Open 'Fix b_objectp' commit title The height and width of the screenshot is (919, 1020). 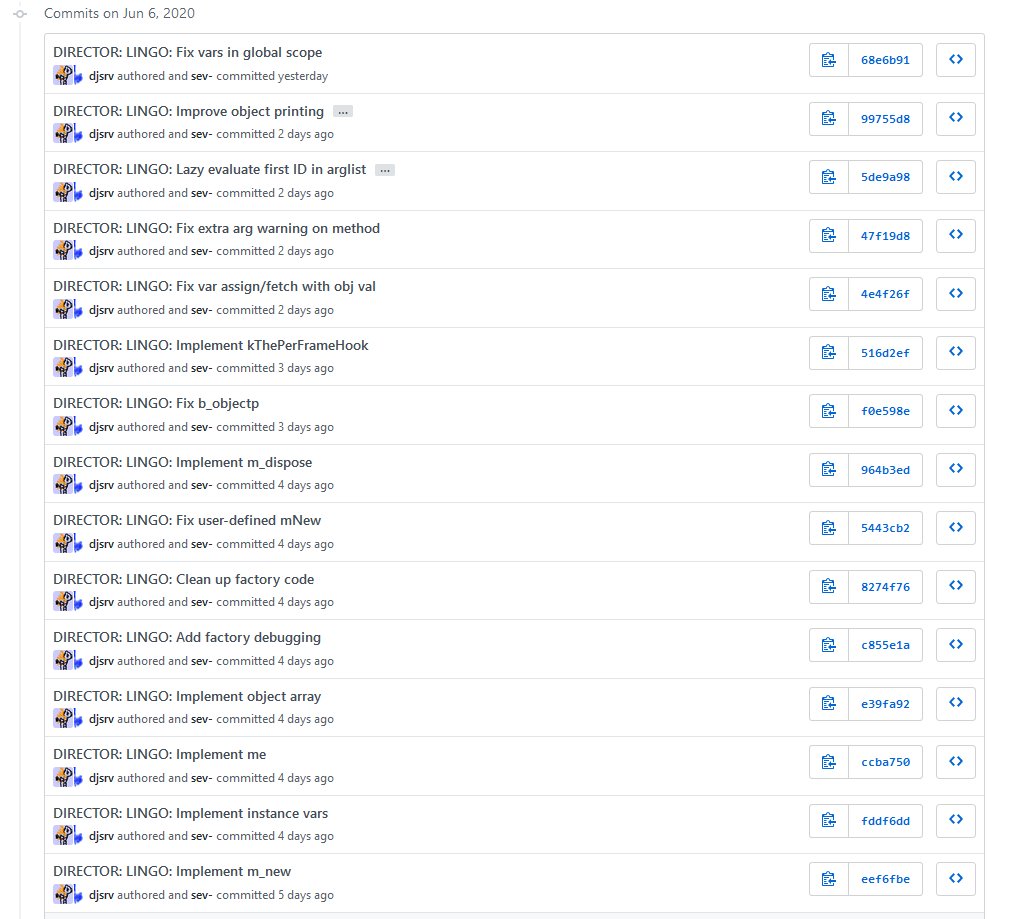(156, 403)
